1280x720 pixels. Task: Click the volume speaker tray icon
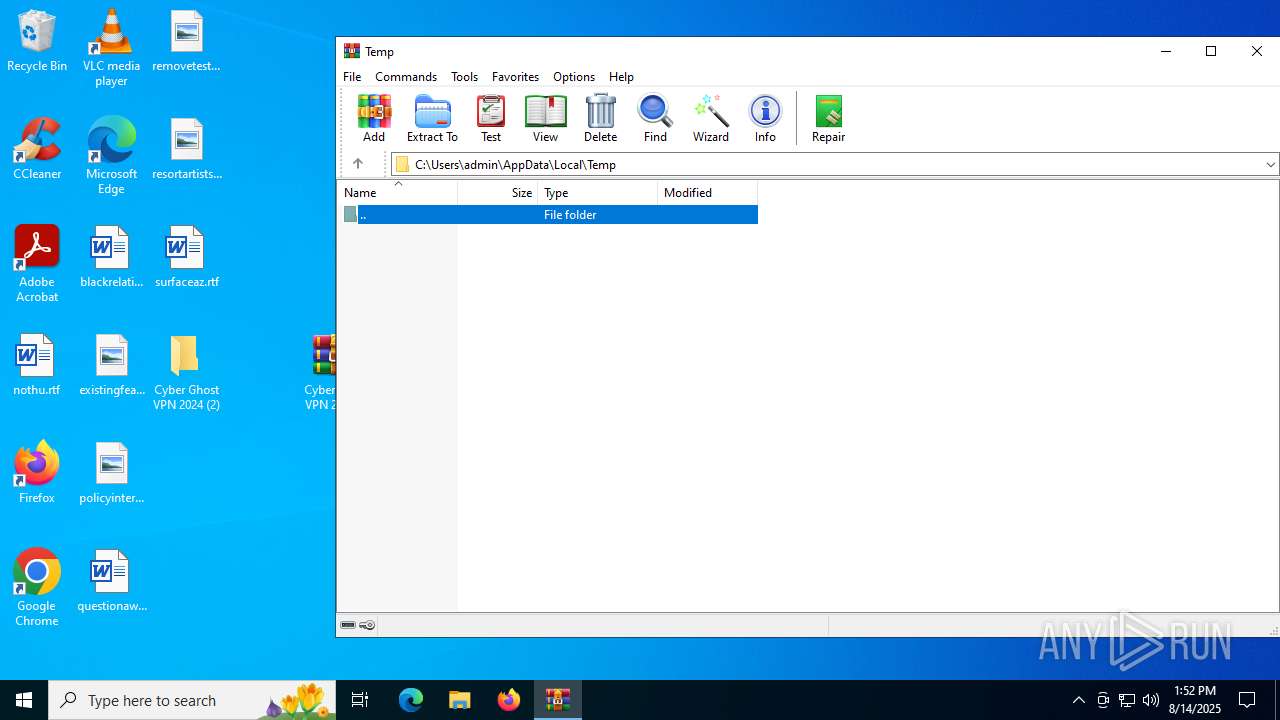pos(1151,700)
